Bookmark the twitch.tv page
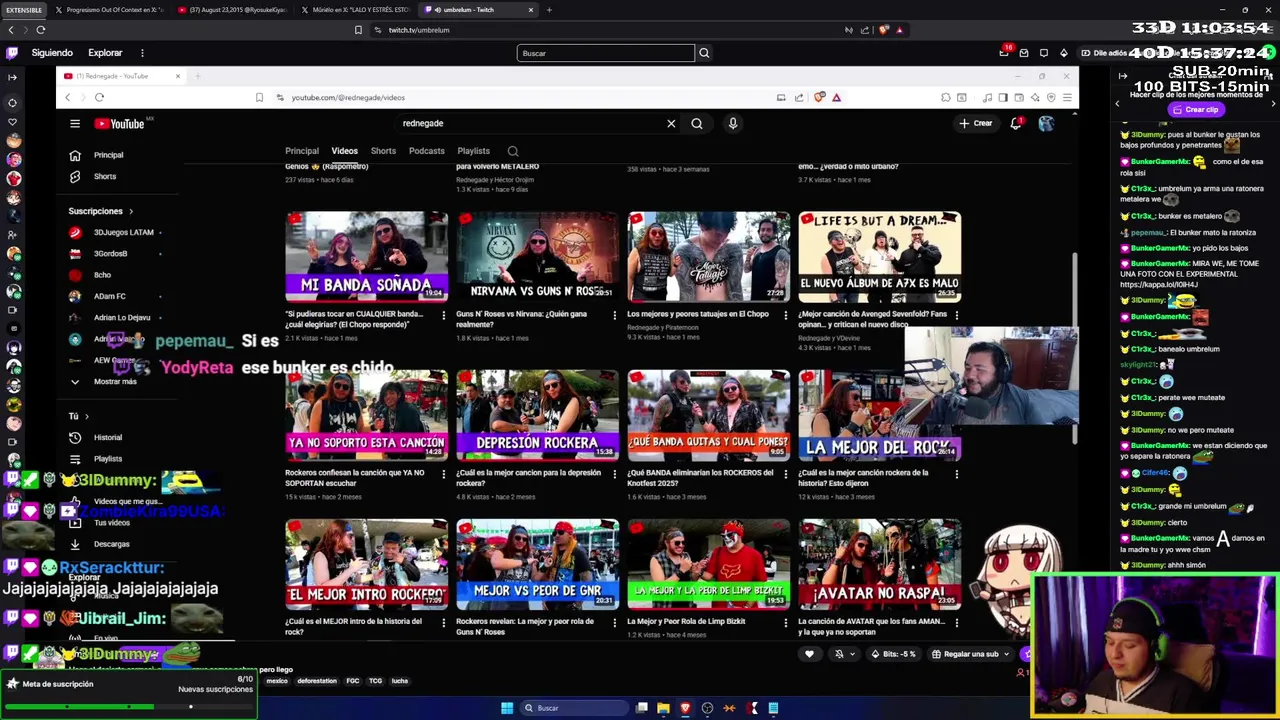 tap(358, 30)
